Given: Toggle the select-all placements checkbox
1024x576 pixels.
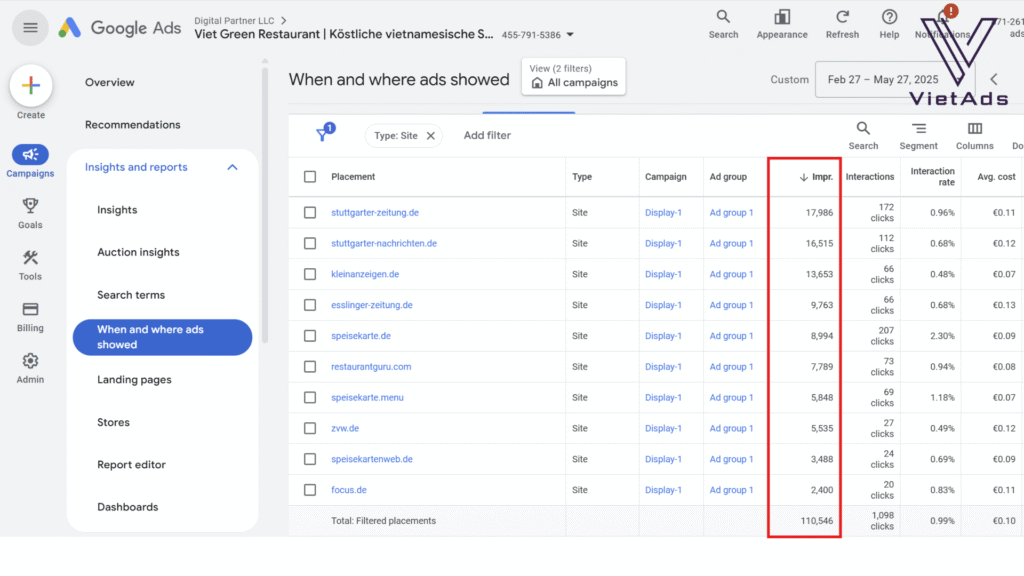Looking at the screenshot, I should pyautogui.click(x=310, y=177).
